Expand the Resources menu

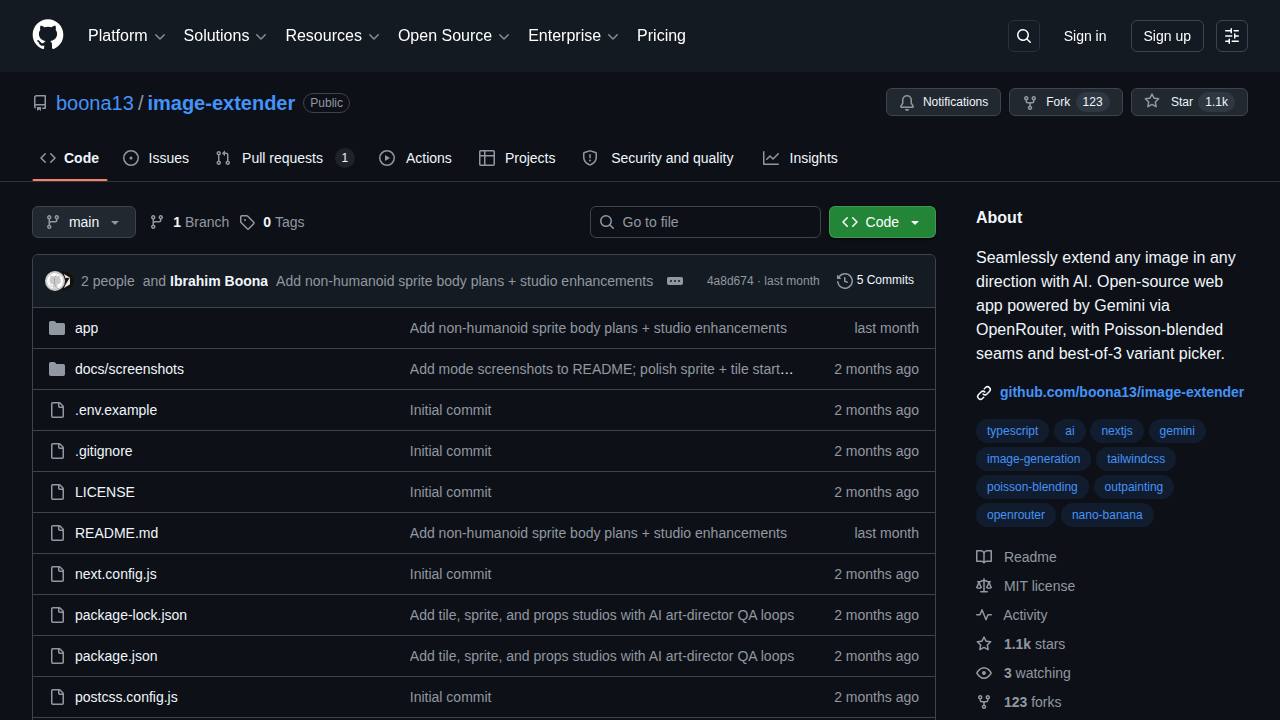click(332, 35)
